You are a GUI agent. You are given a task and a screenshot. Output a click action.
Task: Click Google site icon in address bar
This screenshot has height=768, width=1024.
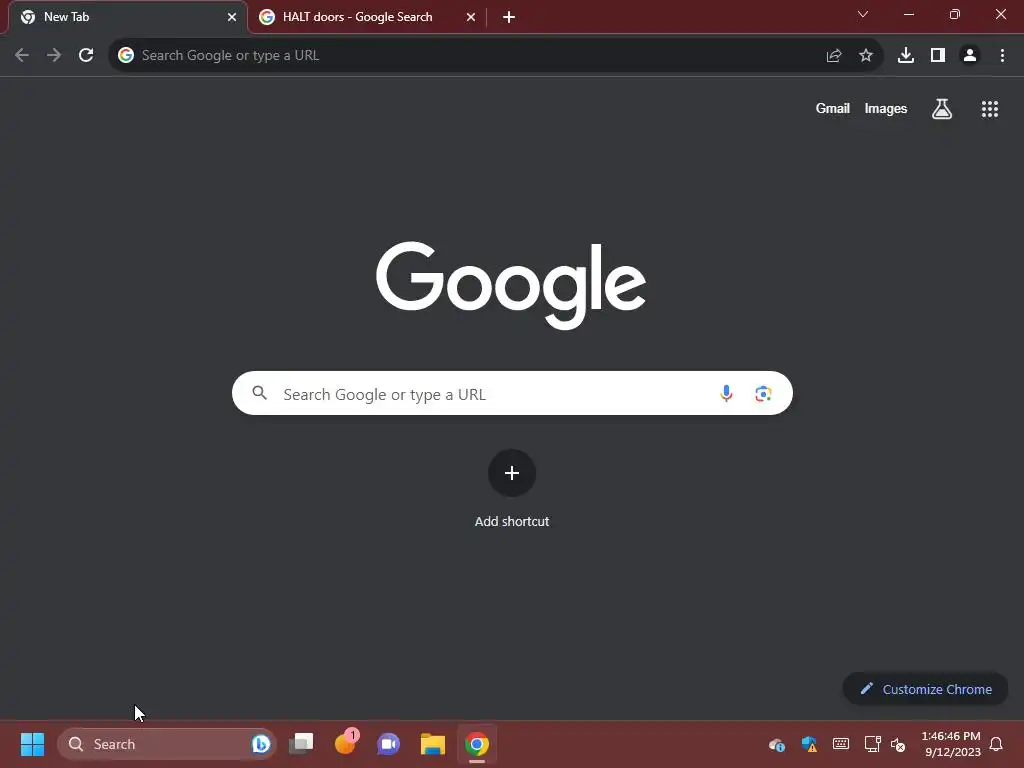(x=125, y=56)
